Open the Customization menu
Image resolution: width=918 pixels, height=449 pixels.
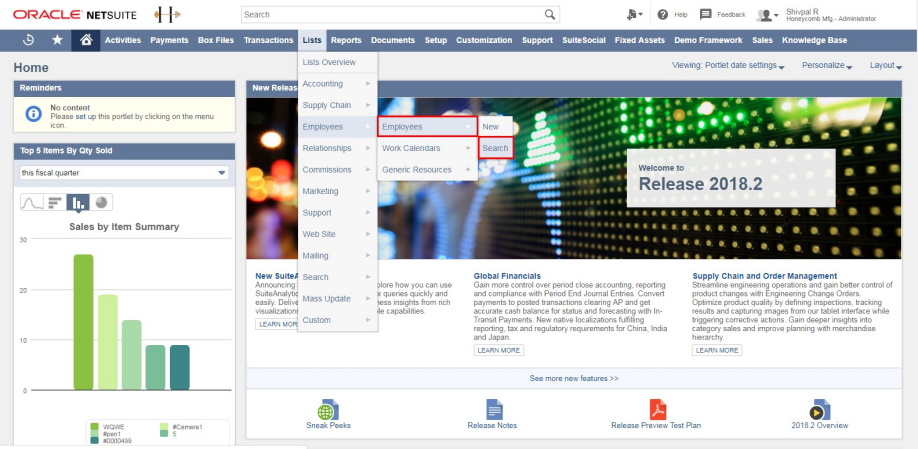pyautogui.click(x=484, y=40)
